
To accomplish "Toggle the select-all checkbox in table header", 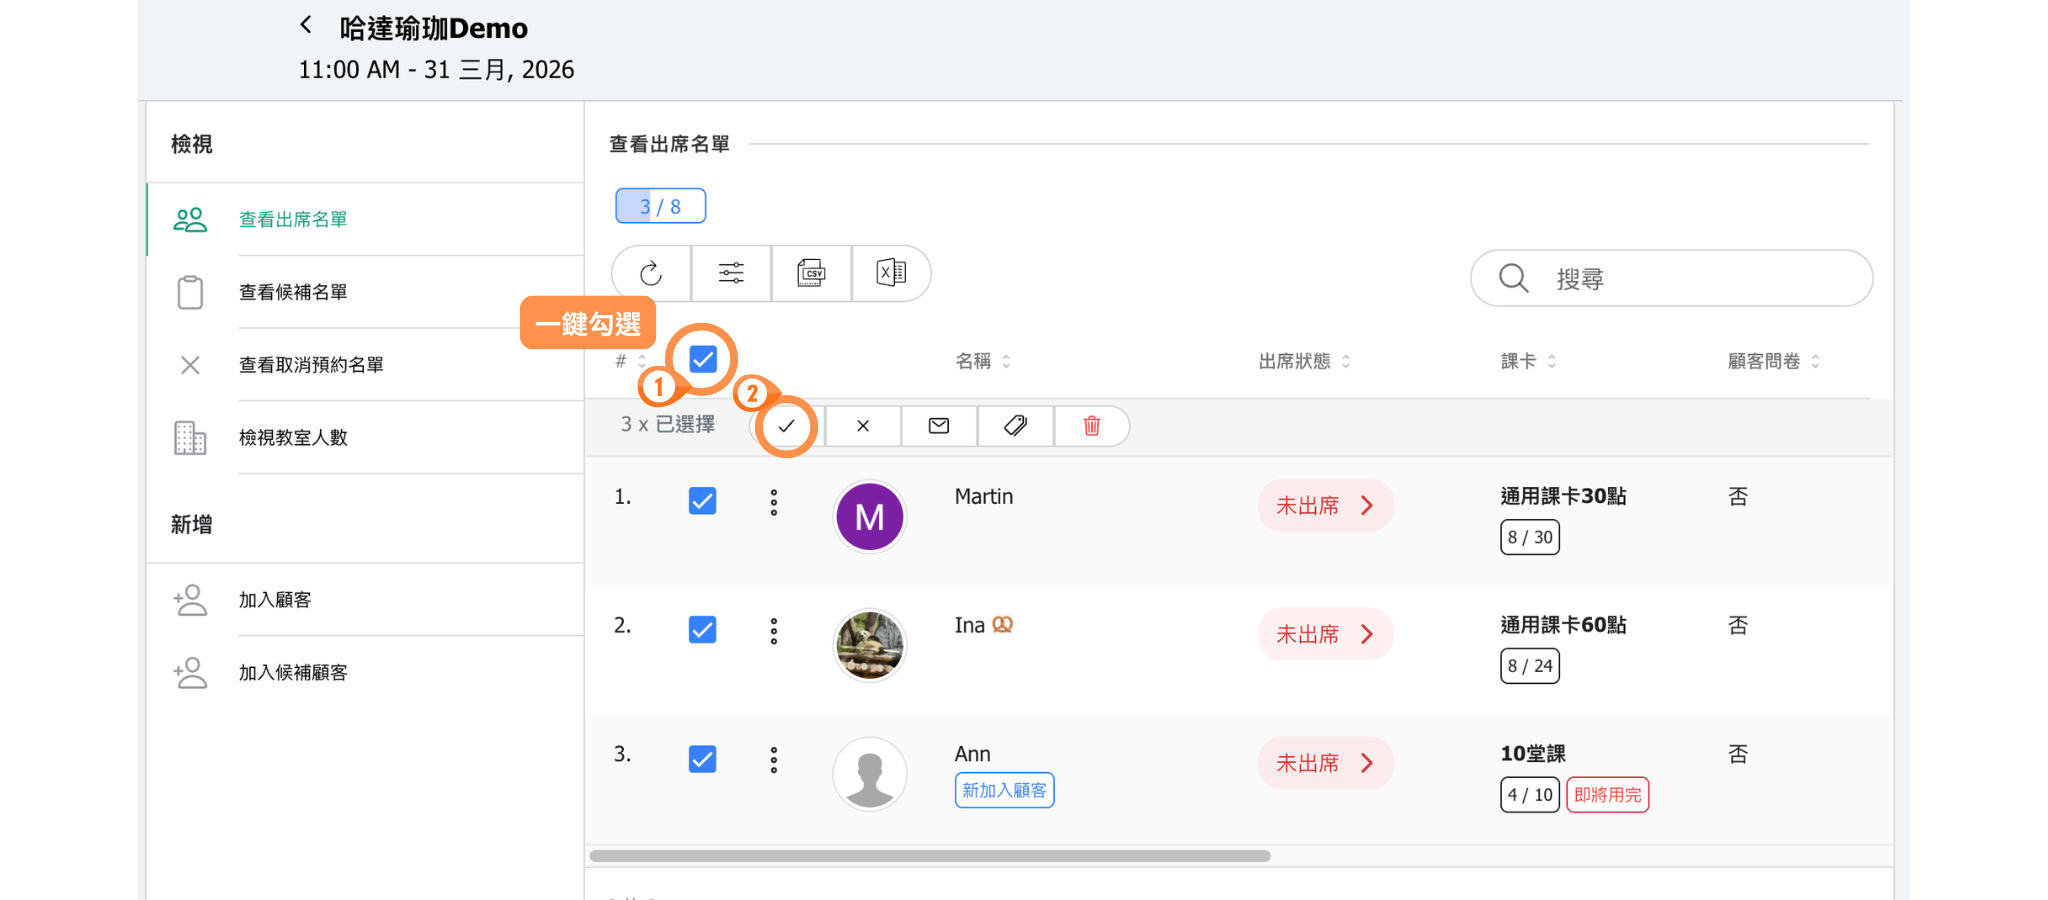I will [703, 360].
